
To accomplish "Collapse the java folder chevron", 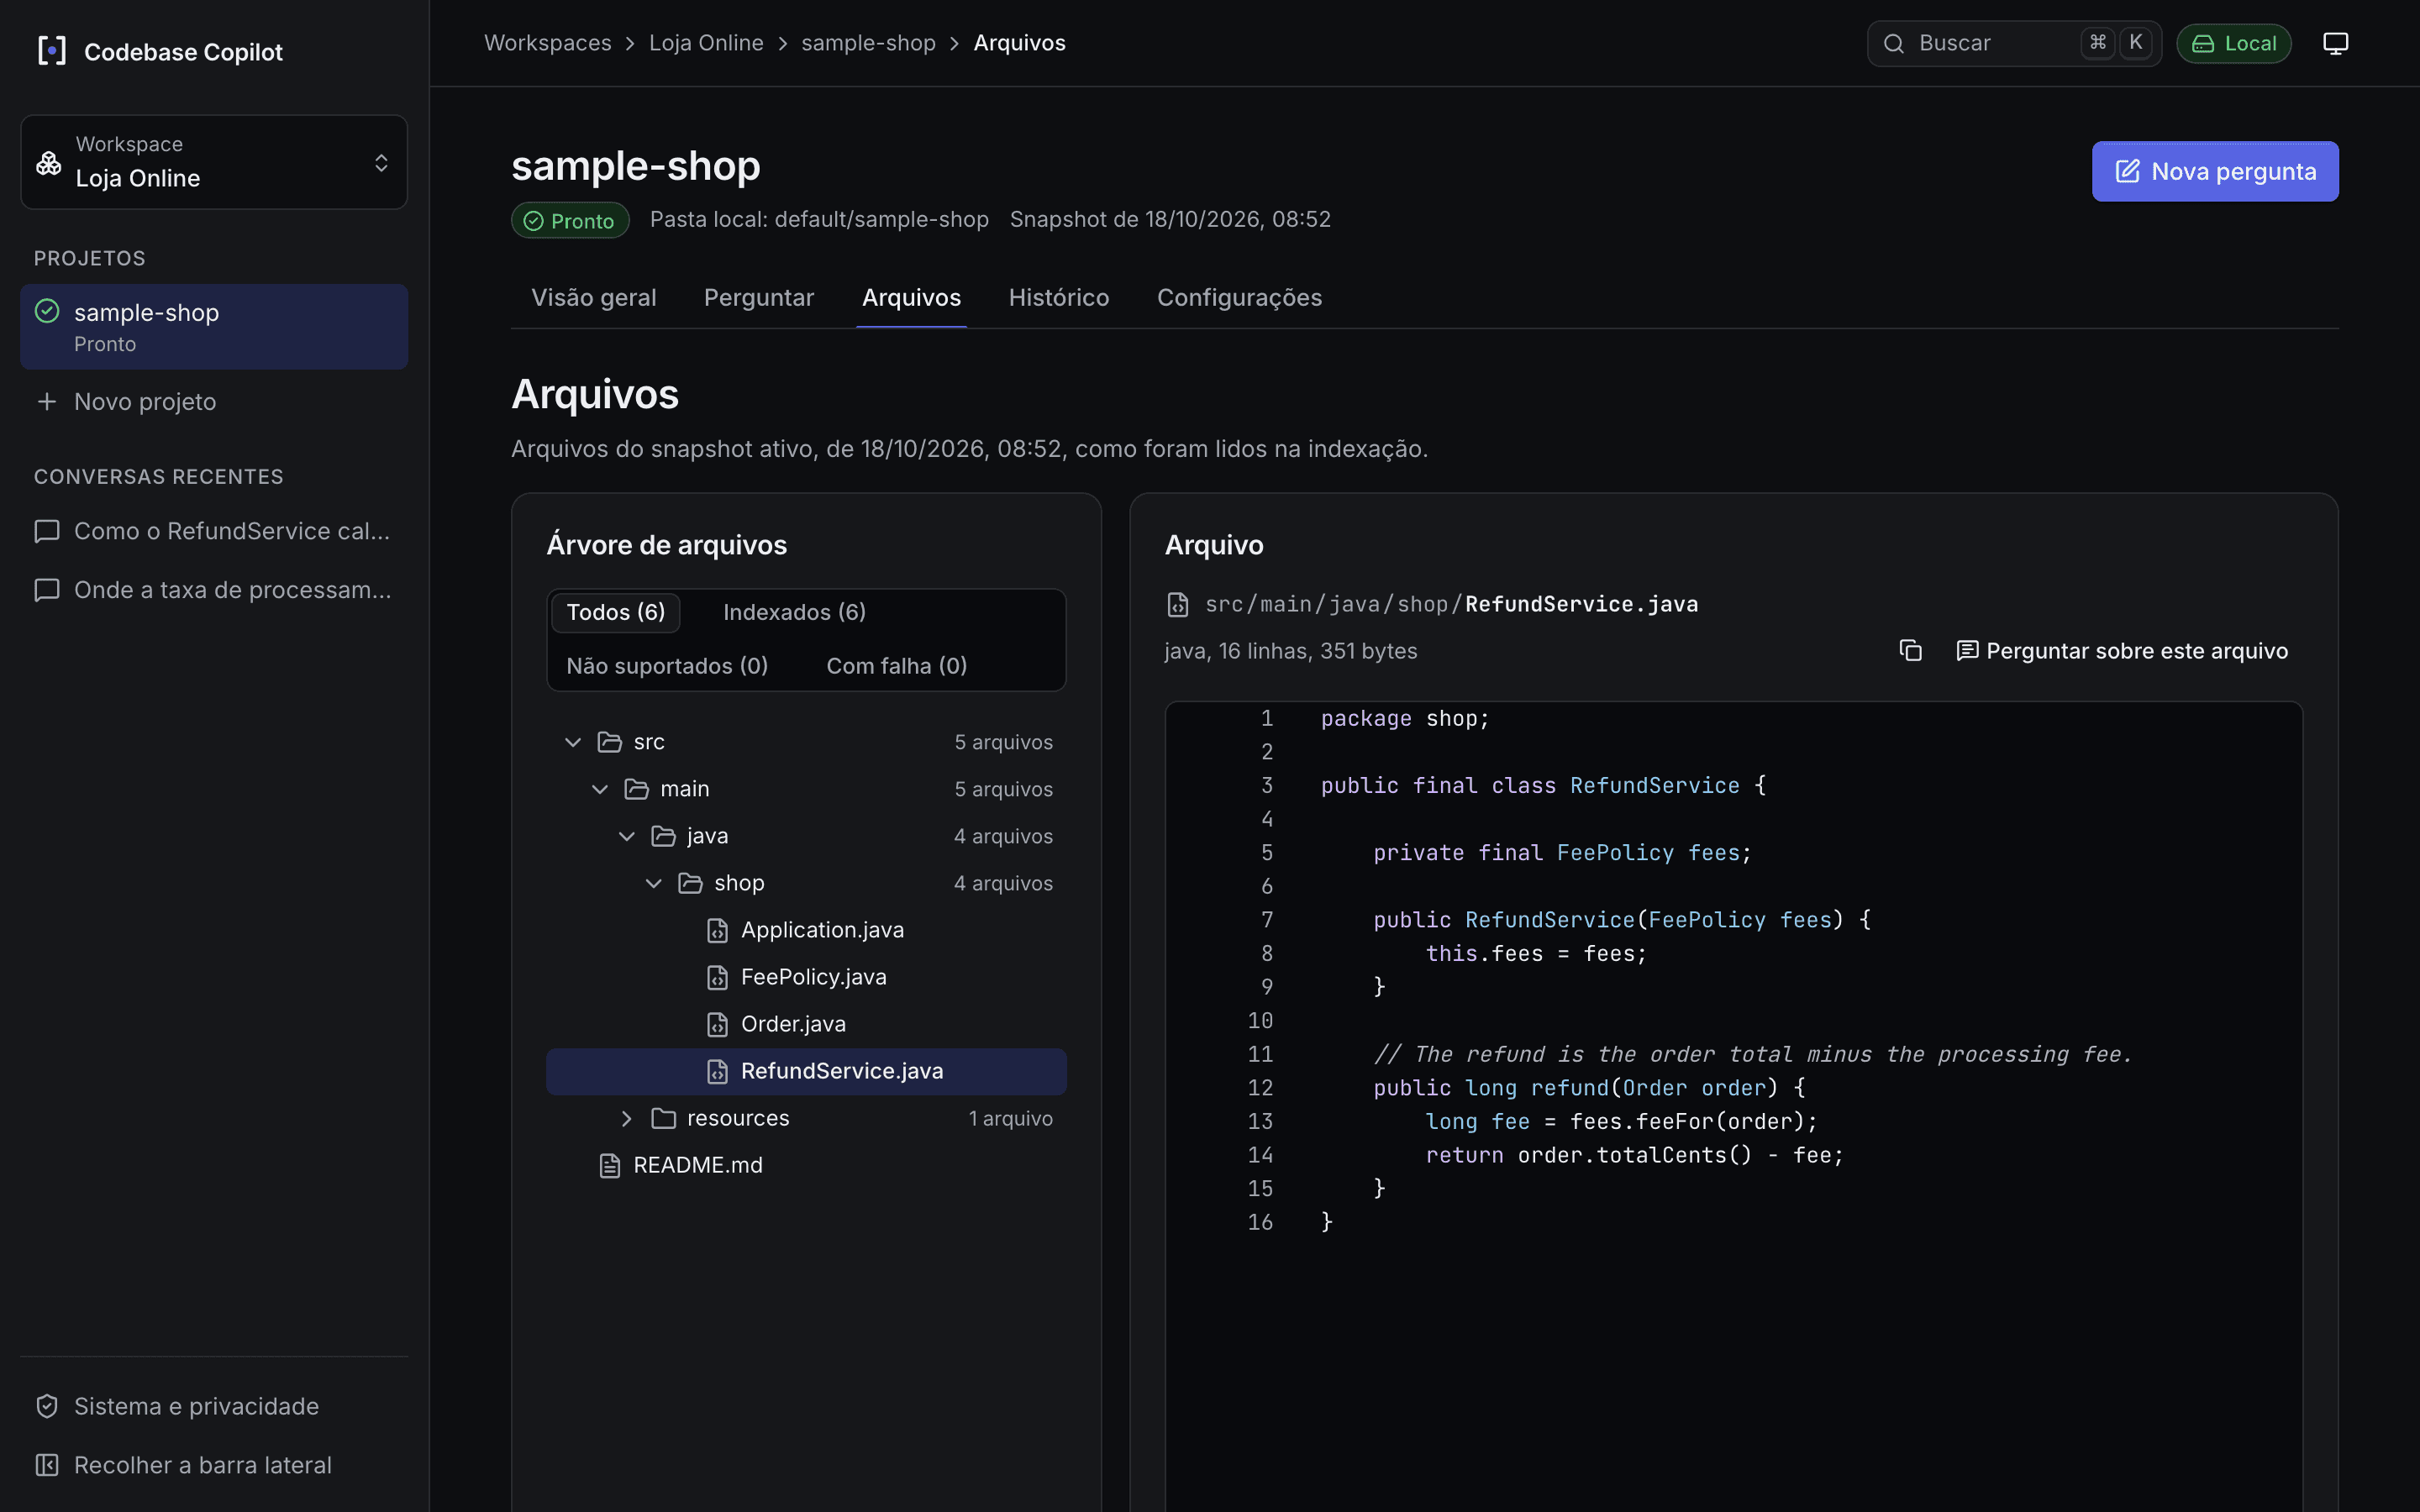I will (x=627, y=836).
